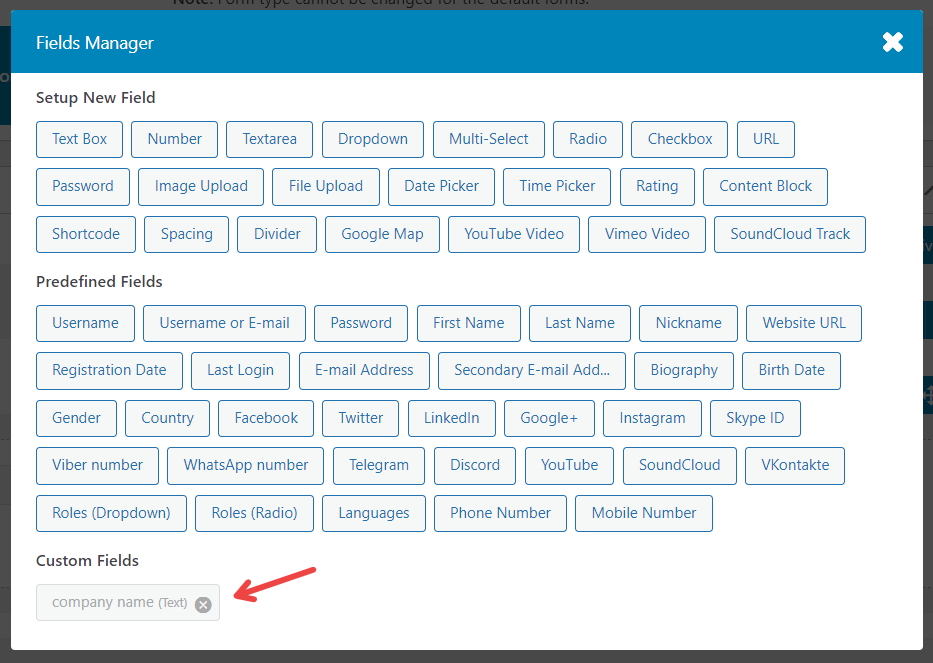
Task: Insert the WhatsApp number predefined field
Action: 244,466
